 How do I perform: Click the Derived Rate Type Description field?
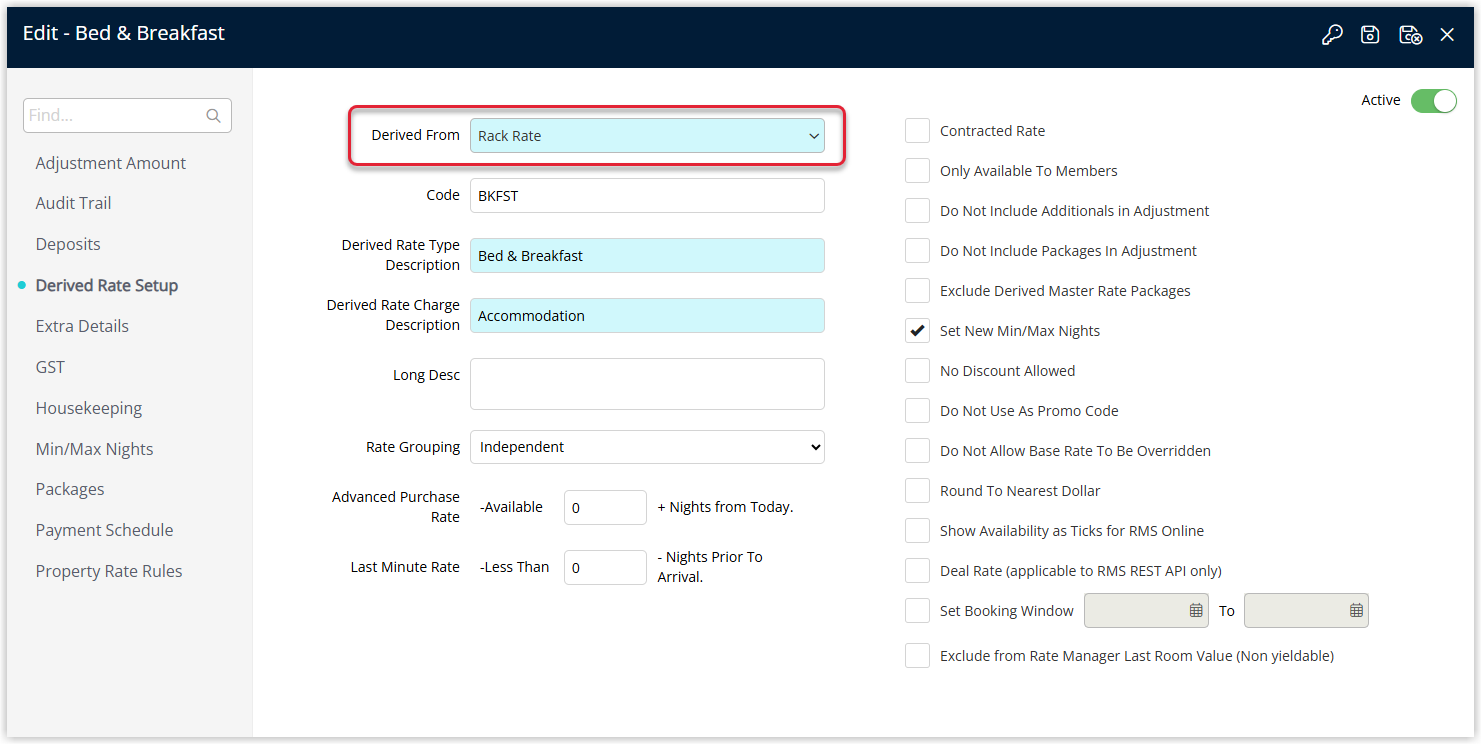pos(647,256)
